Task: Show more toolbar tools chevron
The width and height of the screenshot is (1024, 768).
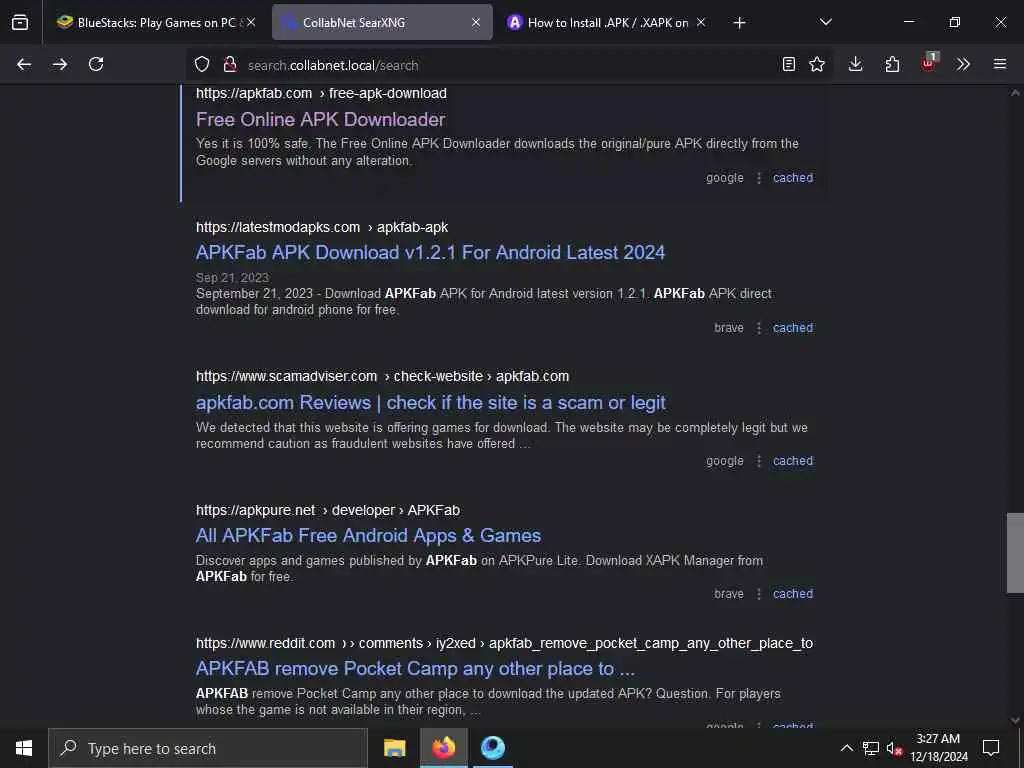Action: (x=963, y=64)
